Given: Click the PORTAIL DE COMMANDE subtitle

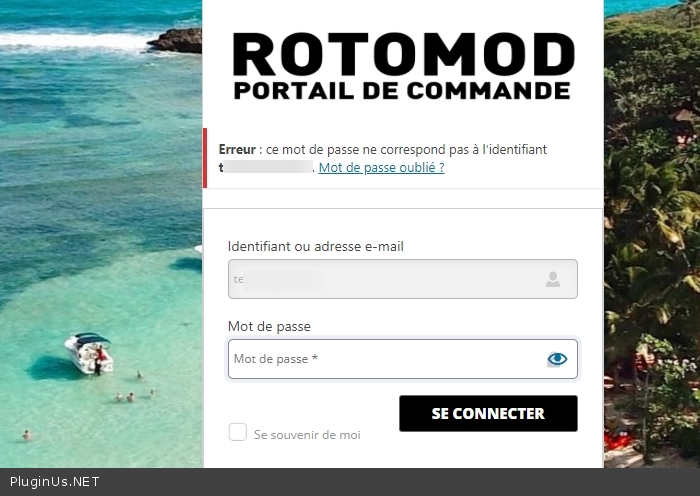Looking at the screenshot, I should tap(402, 91).
